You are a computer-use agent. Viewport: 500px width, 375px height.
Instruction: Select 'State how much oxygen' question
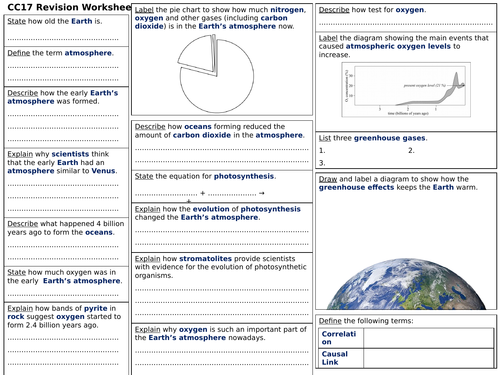[x=65, y=276]
